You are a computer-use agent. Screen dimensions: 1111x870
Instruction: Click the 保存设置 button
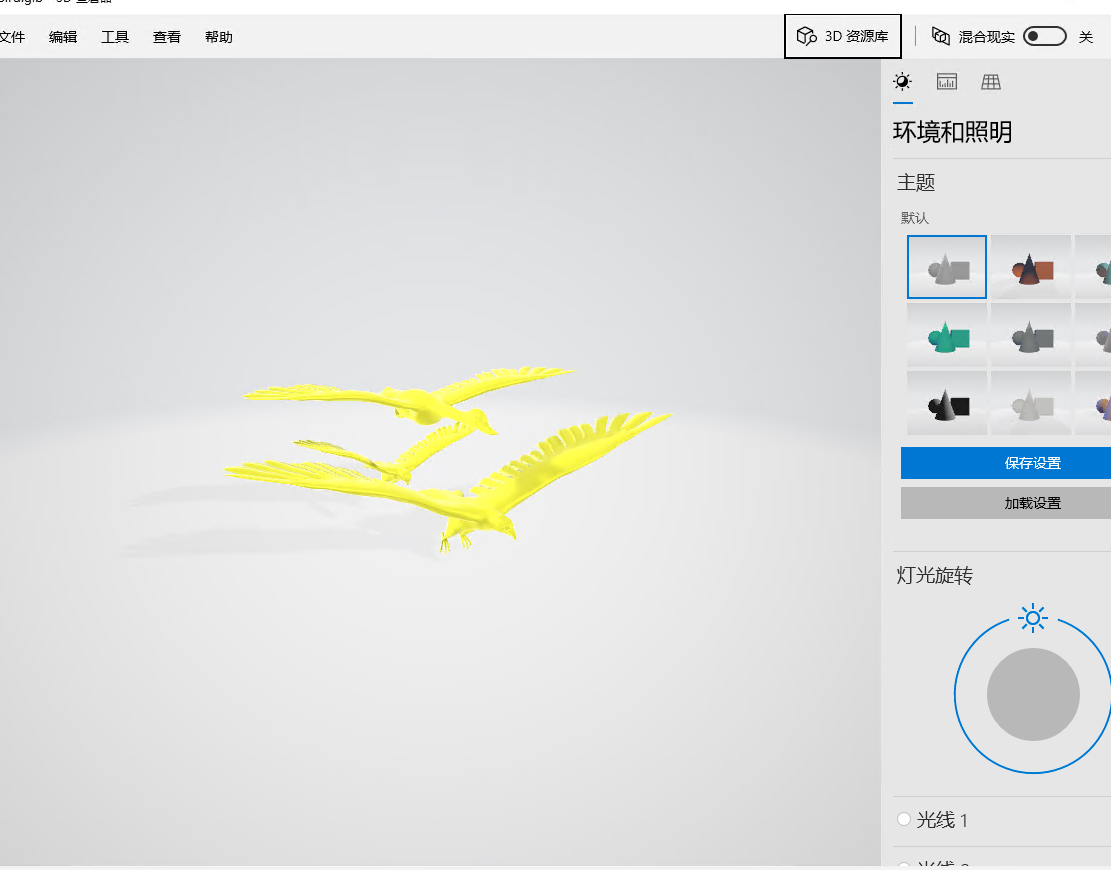[1005, 463]
